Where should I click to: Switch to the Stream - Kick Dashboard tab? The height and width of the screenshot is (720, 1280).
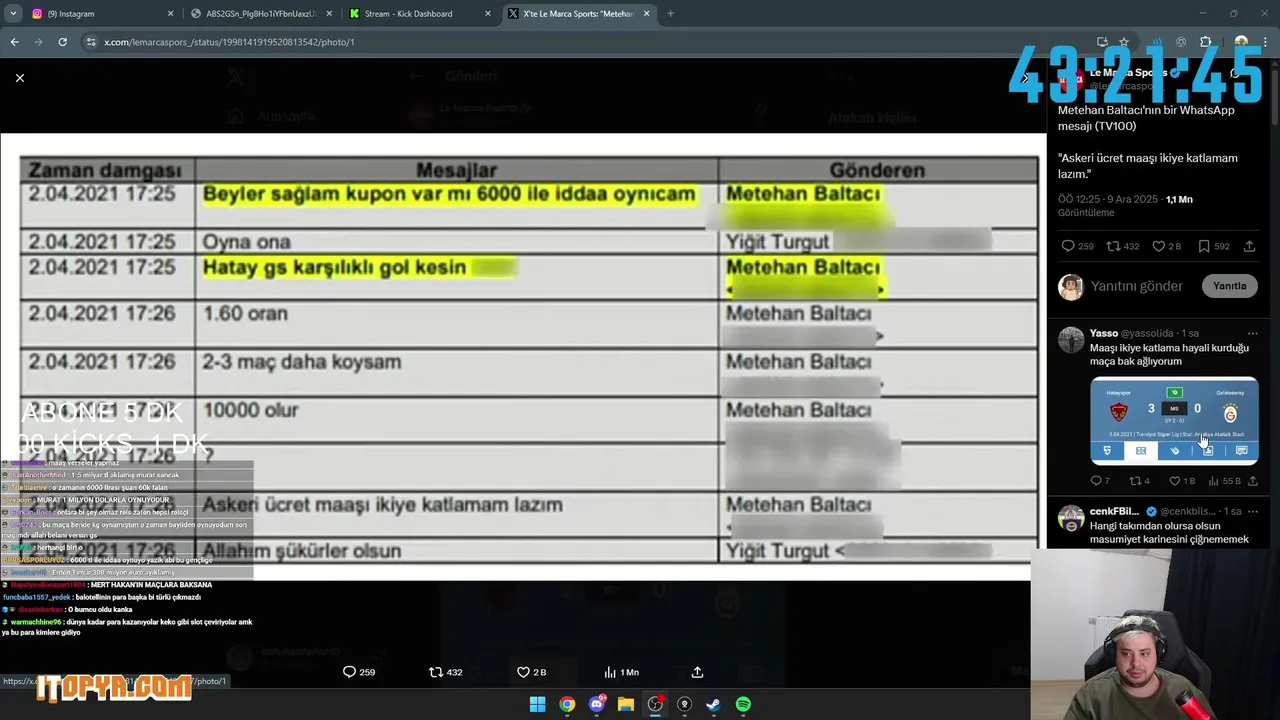pos(420,14)
